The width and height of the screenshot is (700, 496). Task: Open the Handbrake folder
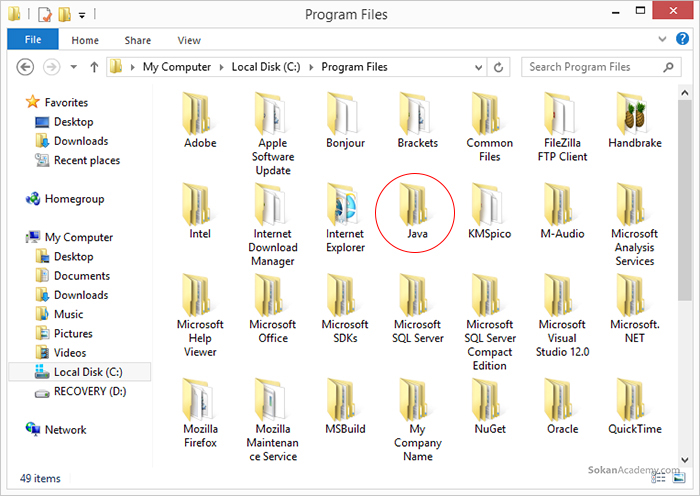click(634, 121)
